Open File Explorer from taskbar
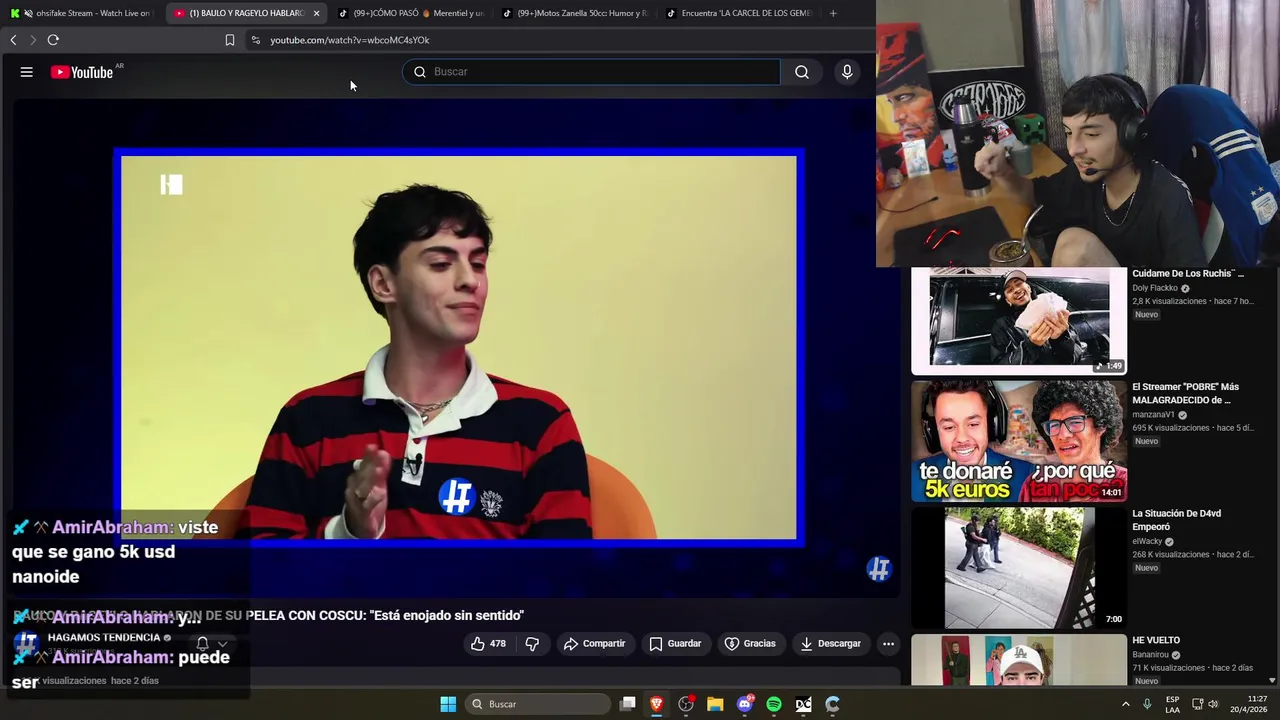This screenshot has width=1280, height=720. (x=715, y=704)
